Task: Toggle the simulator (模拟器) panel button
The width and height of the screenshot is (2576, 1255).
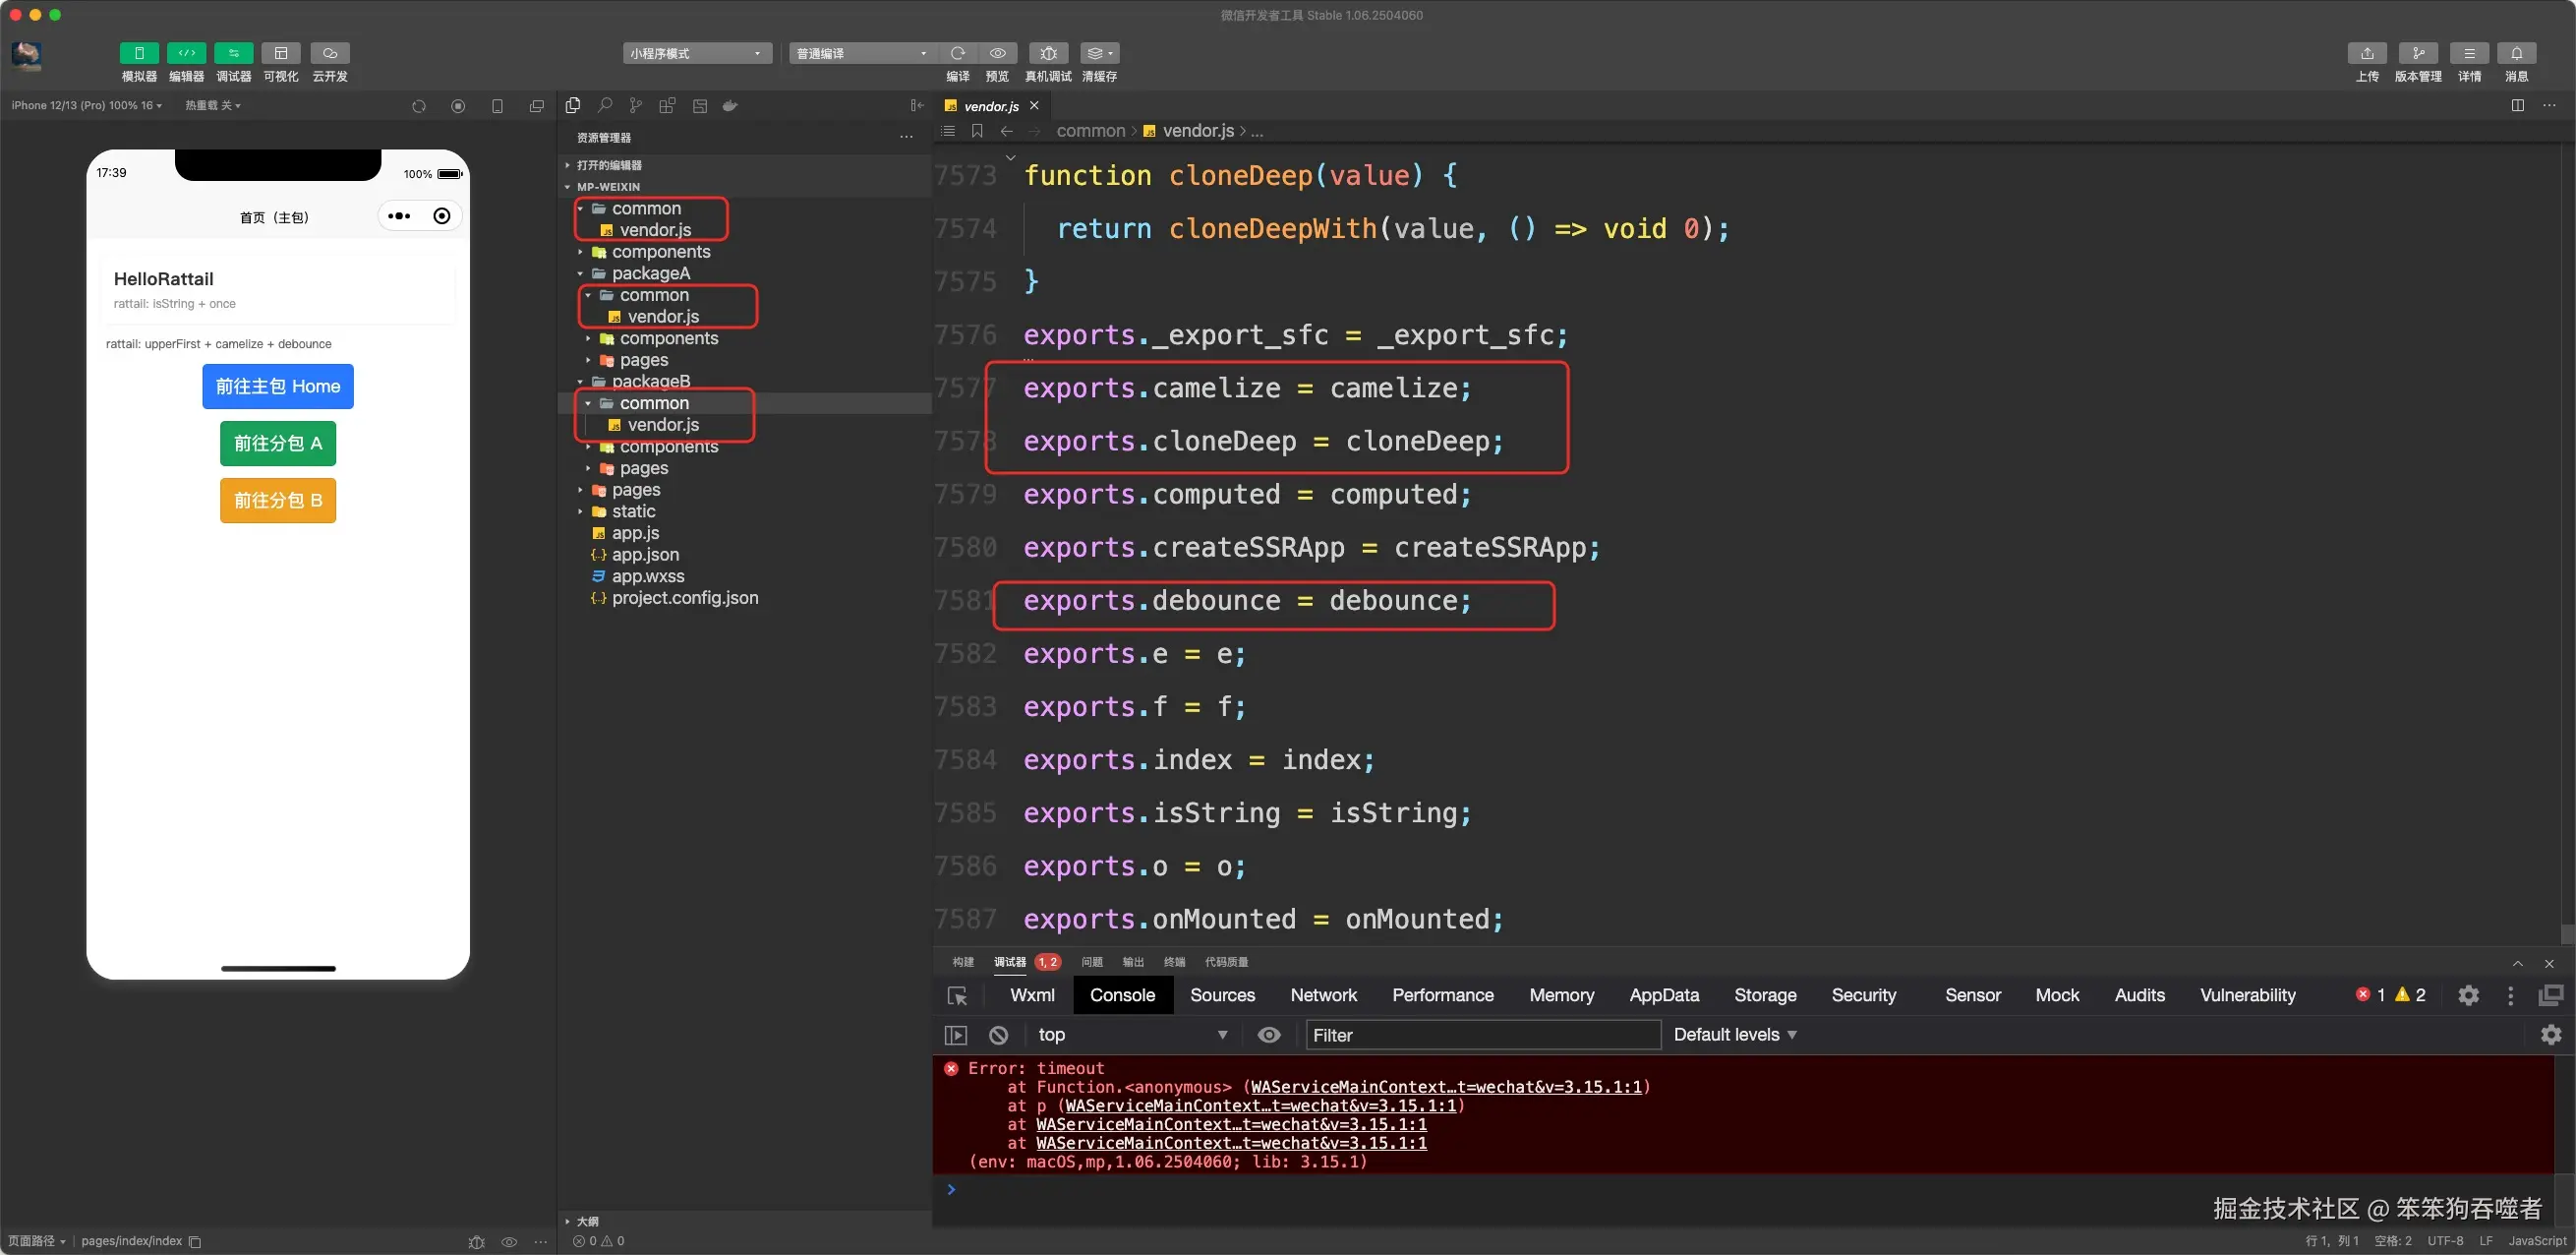Action: (x=139, y=53)
